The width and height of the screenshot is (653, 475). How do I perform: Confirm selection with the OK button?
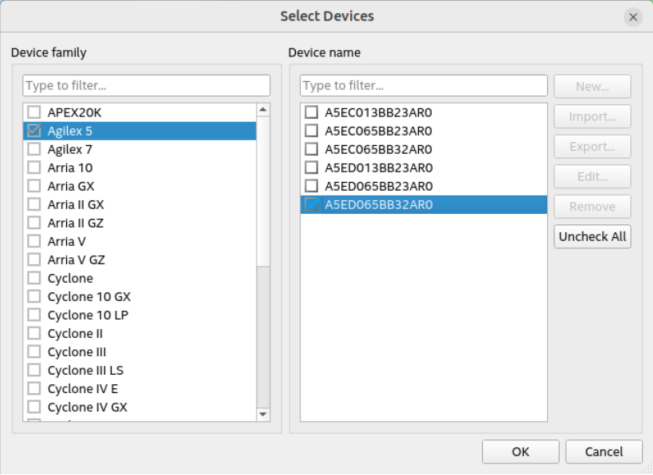[520, 451]
